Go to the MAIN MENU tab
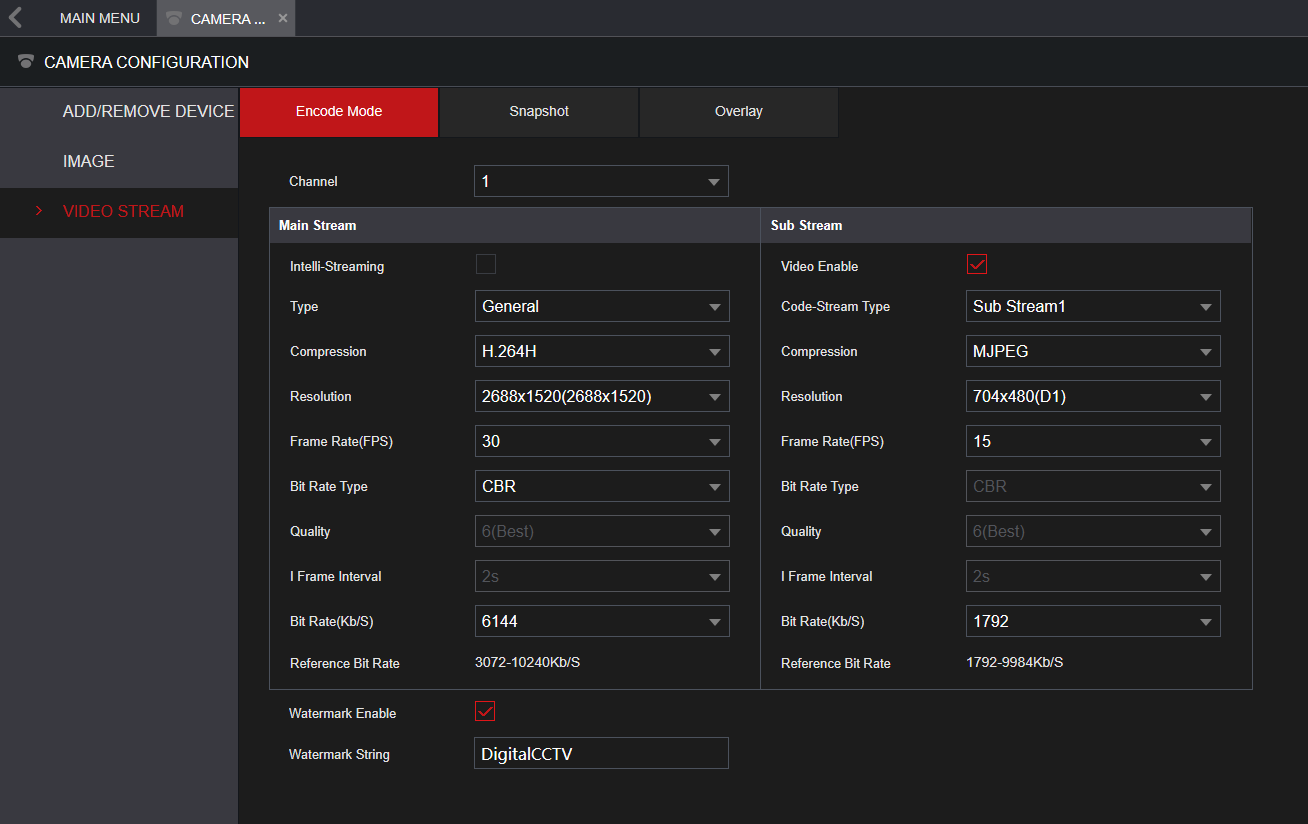The image size is (1308, 824). click(99, 17)
